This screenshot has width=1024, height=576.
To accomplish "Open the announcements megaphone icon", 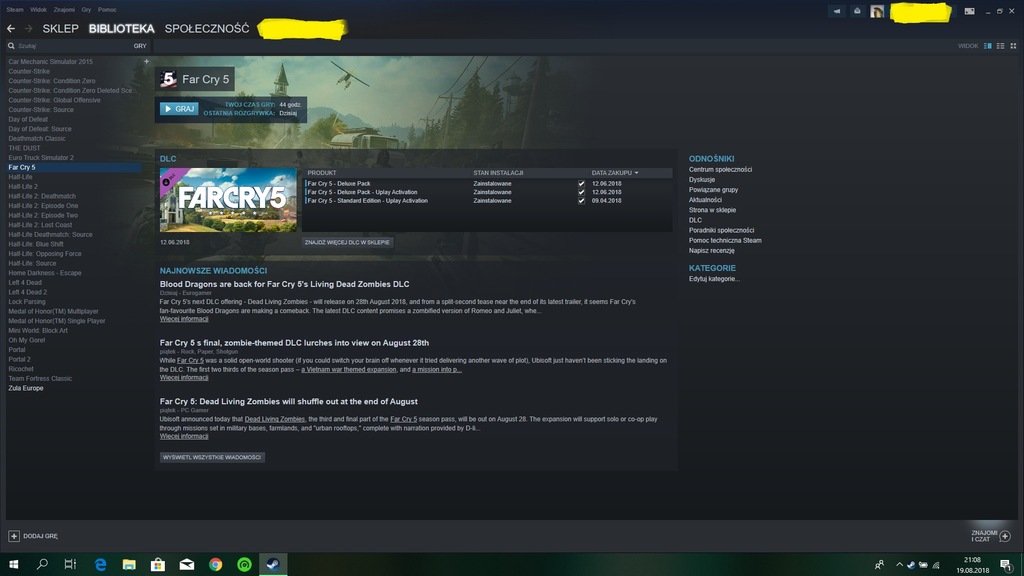I will (837, 11).
